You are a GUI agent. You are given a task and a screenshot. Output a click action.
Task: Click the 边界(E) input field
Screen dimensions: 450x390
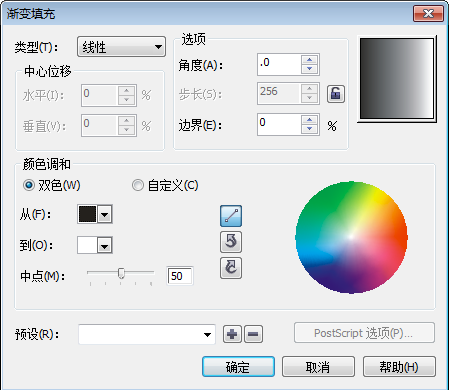279,124
